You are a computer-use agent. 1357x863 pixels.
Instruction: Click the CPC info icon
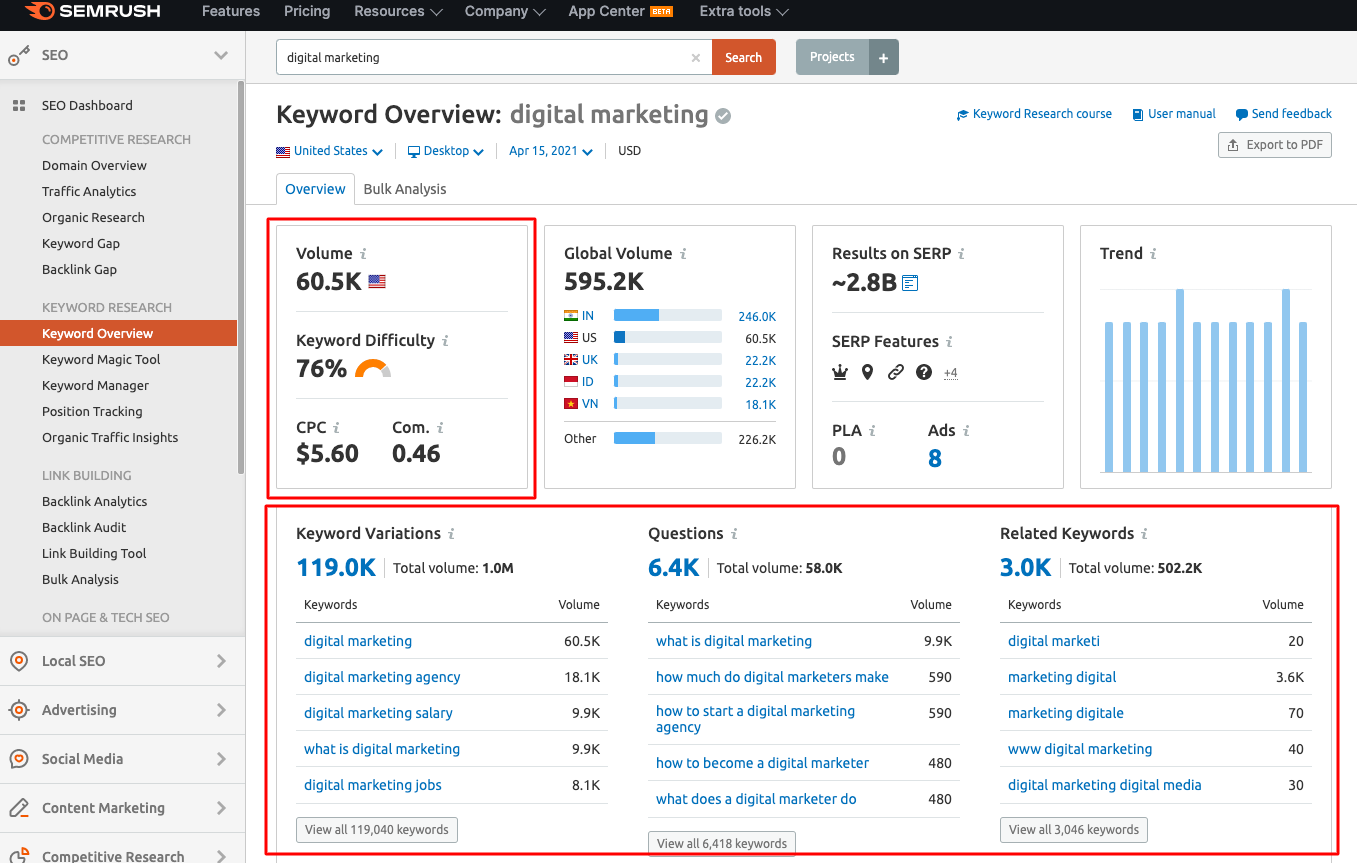[337, 428]
